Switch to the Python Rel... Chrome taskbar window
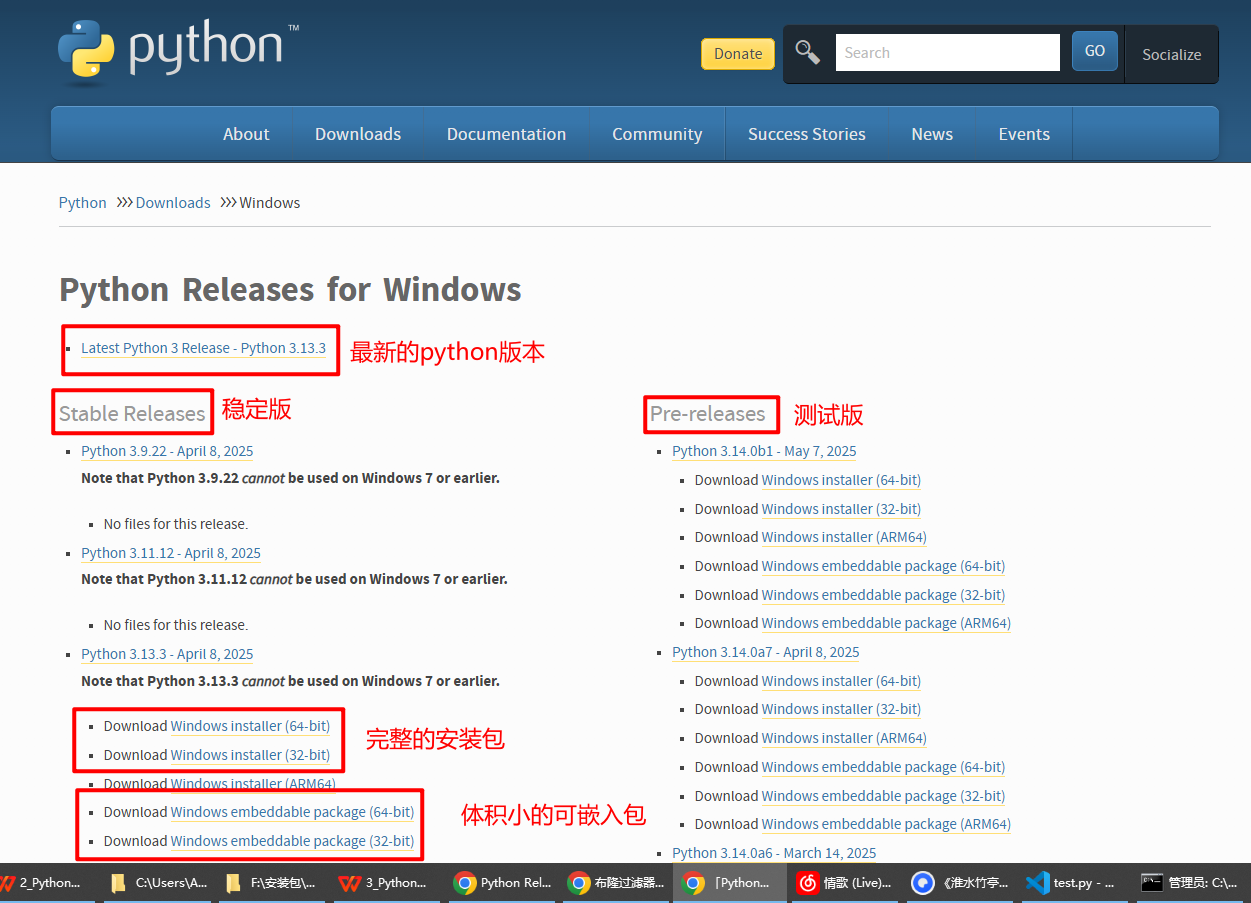Screen dimensions: 1251x903 click(502, 883)
